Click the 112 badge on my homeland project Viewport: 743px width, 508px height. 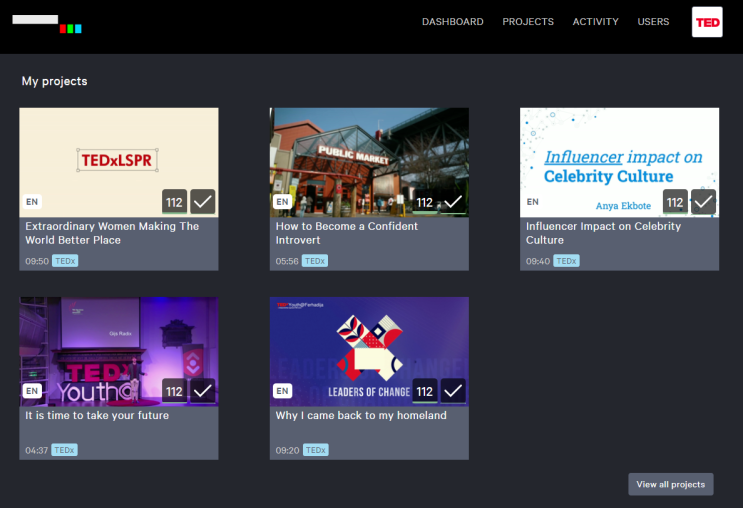(425, 391)
